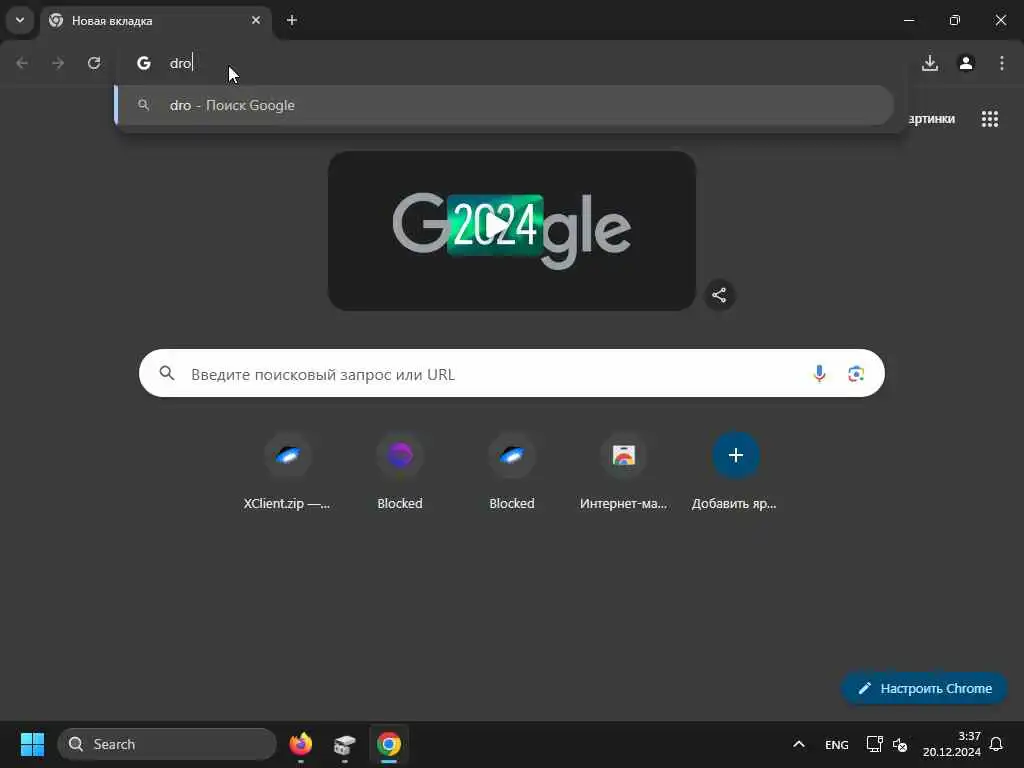Reload the page

(x=94, y=63)
